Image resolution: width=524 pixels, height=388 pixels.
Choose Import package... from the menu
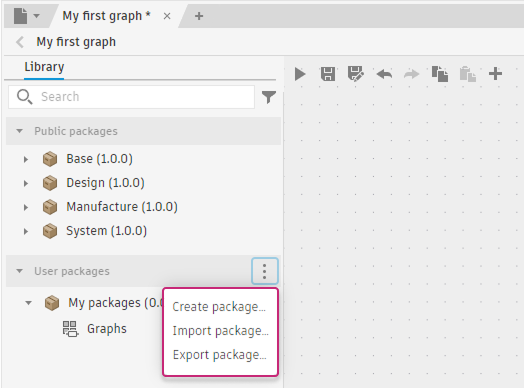(220, 331)
